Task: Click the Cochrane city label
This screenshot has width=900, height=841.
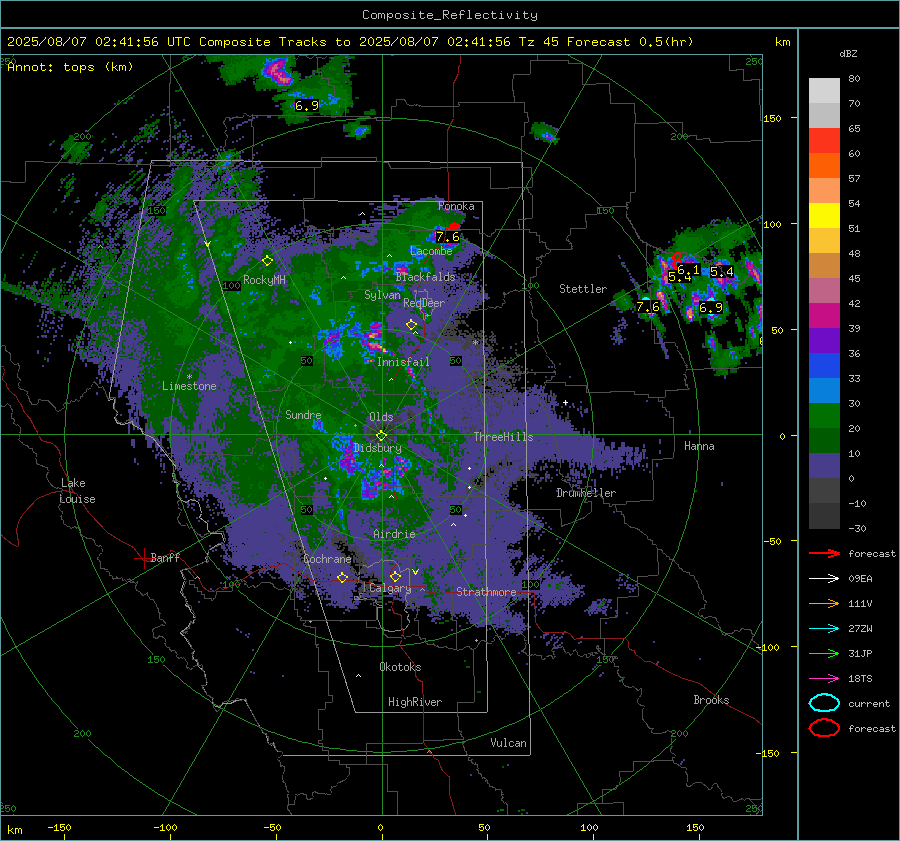Action: coord(327,559)
